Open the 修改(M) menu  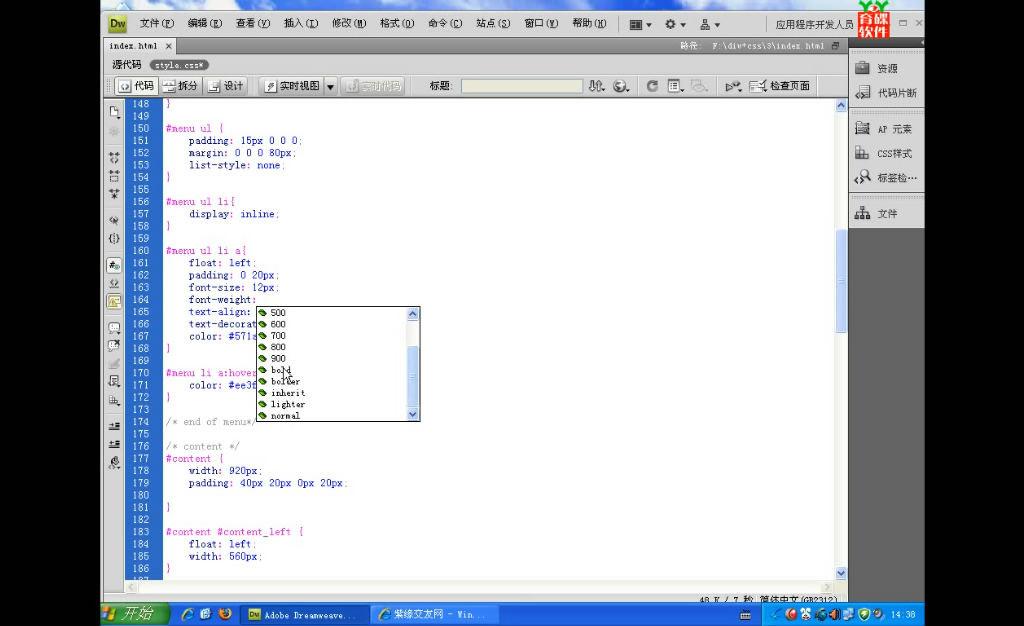tap(349, 23)
